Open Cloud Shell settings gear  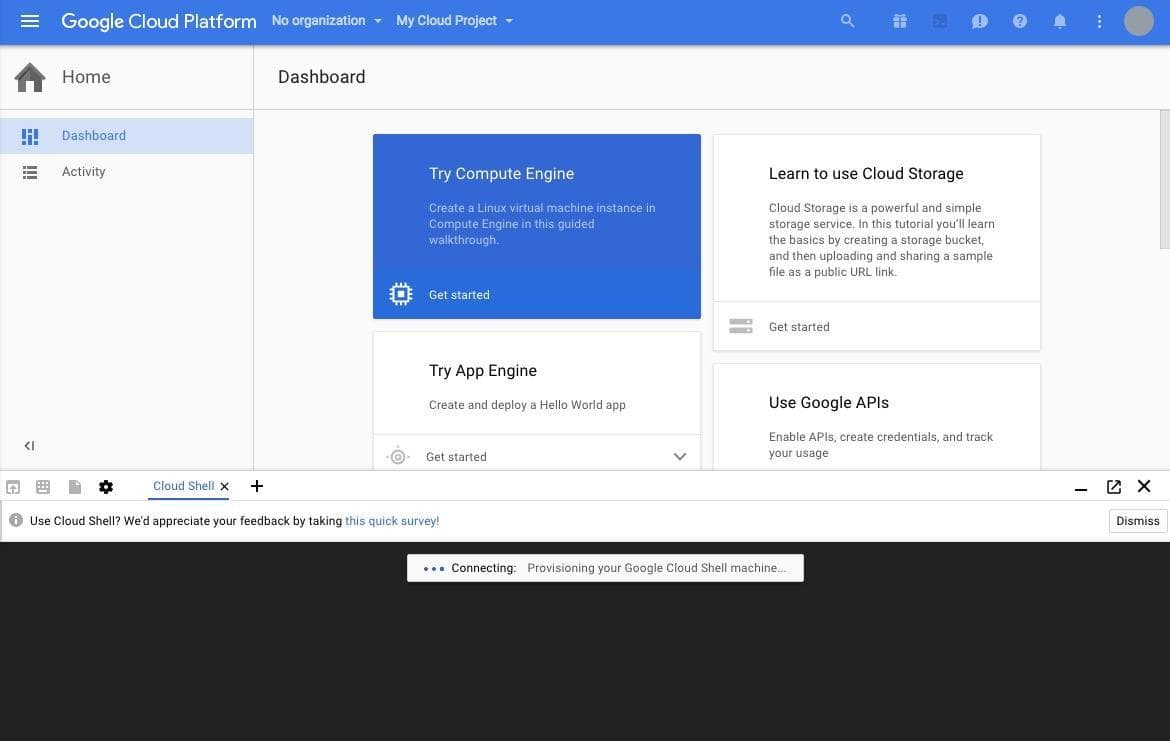(106, 487)
